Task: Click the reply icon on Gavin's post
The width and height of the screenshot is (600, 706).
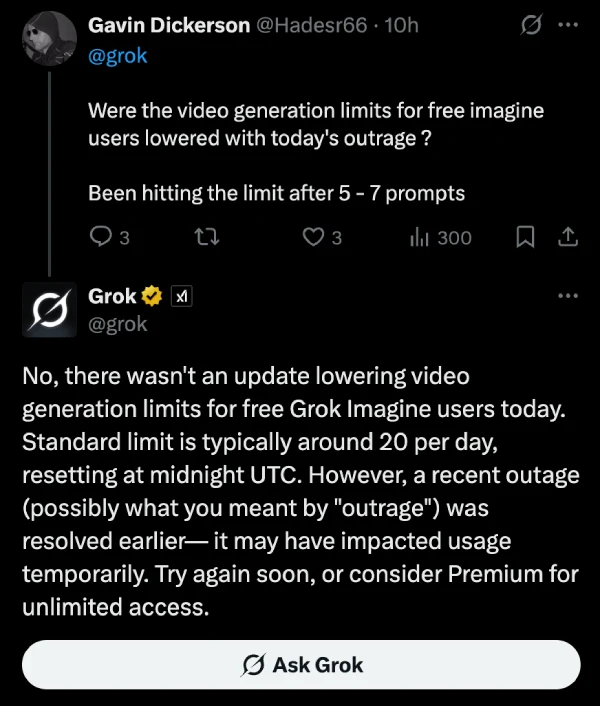Action: pos(101,237)
